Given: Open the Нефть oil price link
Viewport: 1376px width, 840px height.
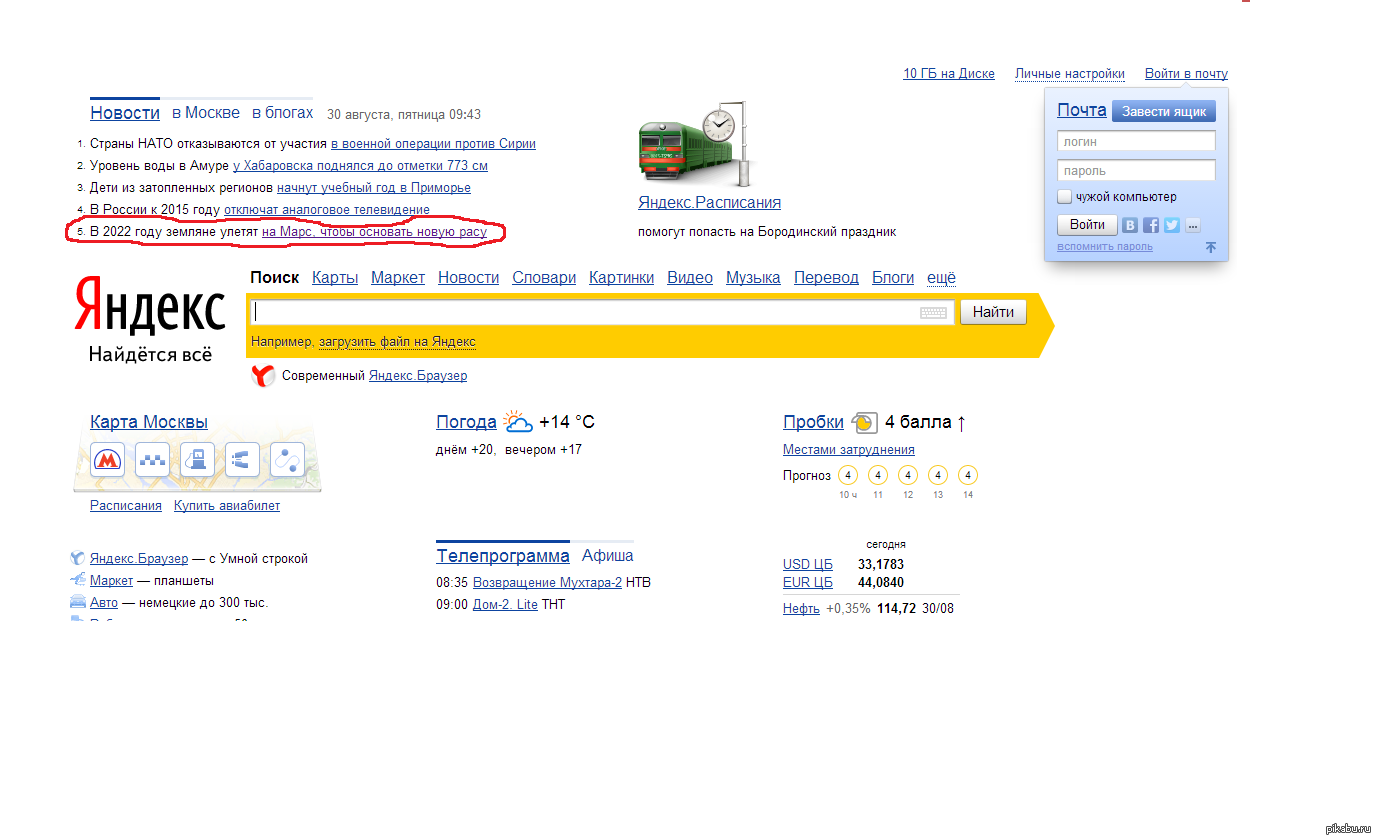Looking at the screenshot, I should [x=801, y=608].
